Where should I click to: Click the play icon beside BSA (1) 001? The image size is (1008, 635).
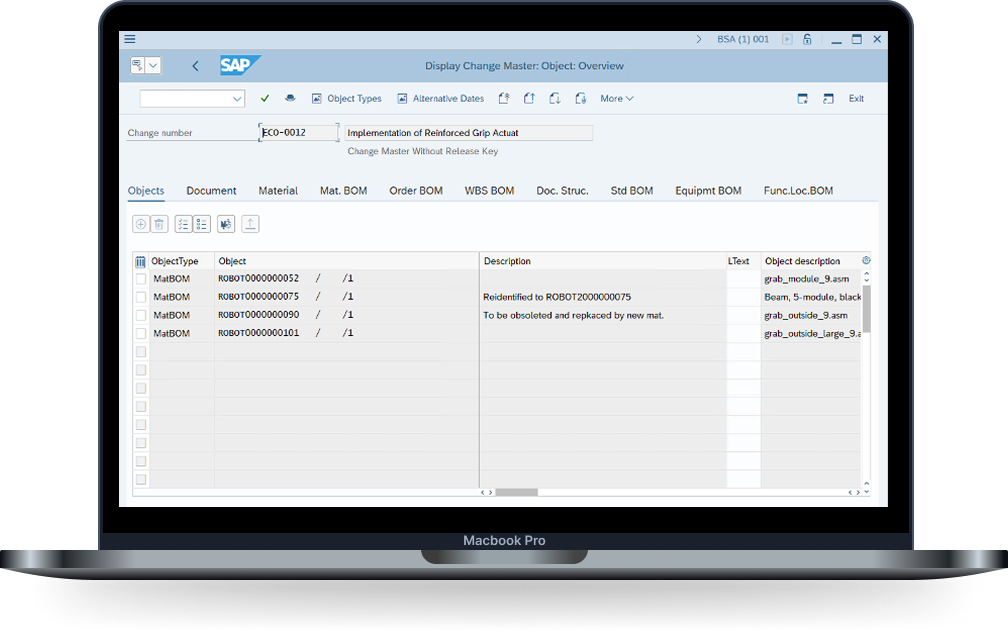(787, 39)
